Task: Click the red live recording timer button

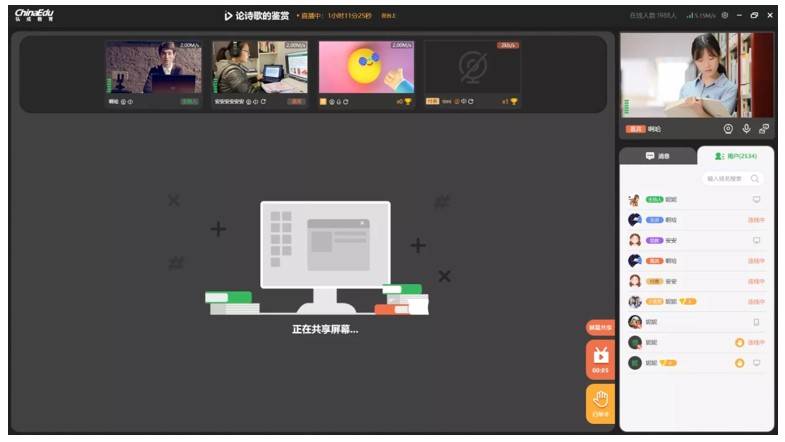Action: click(600, 359)
